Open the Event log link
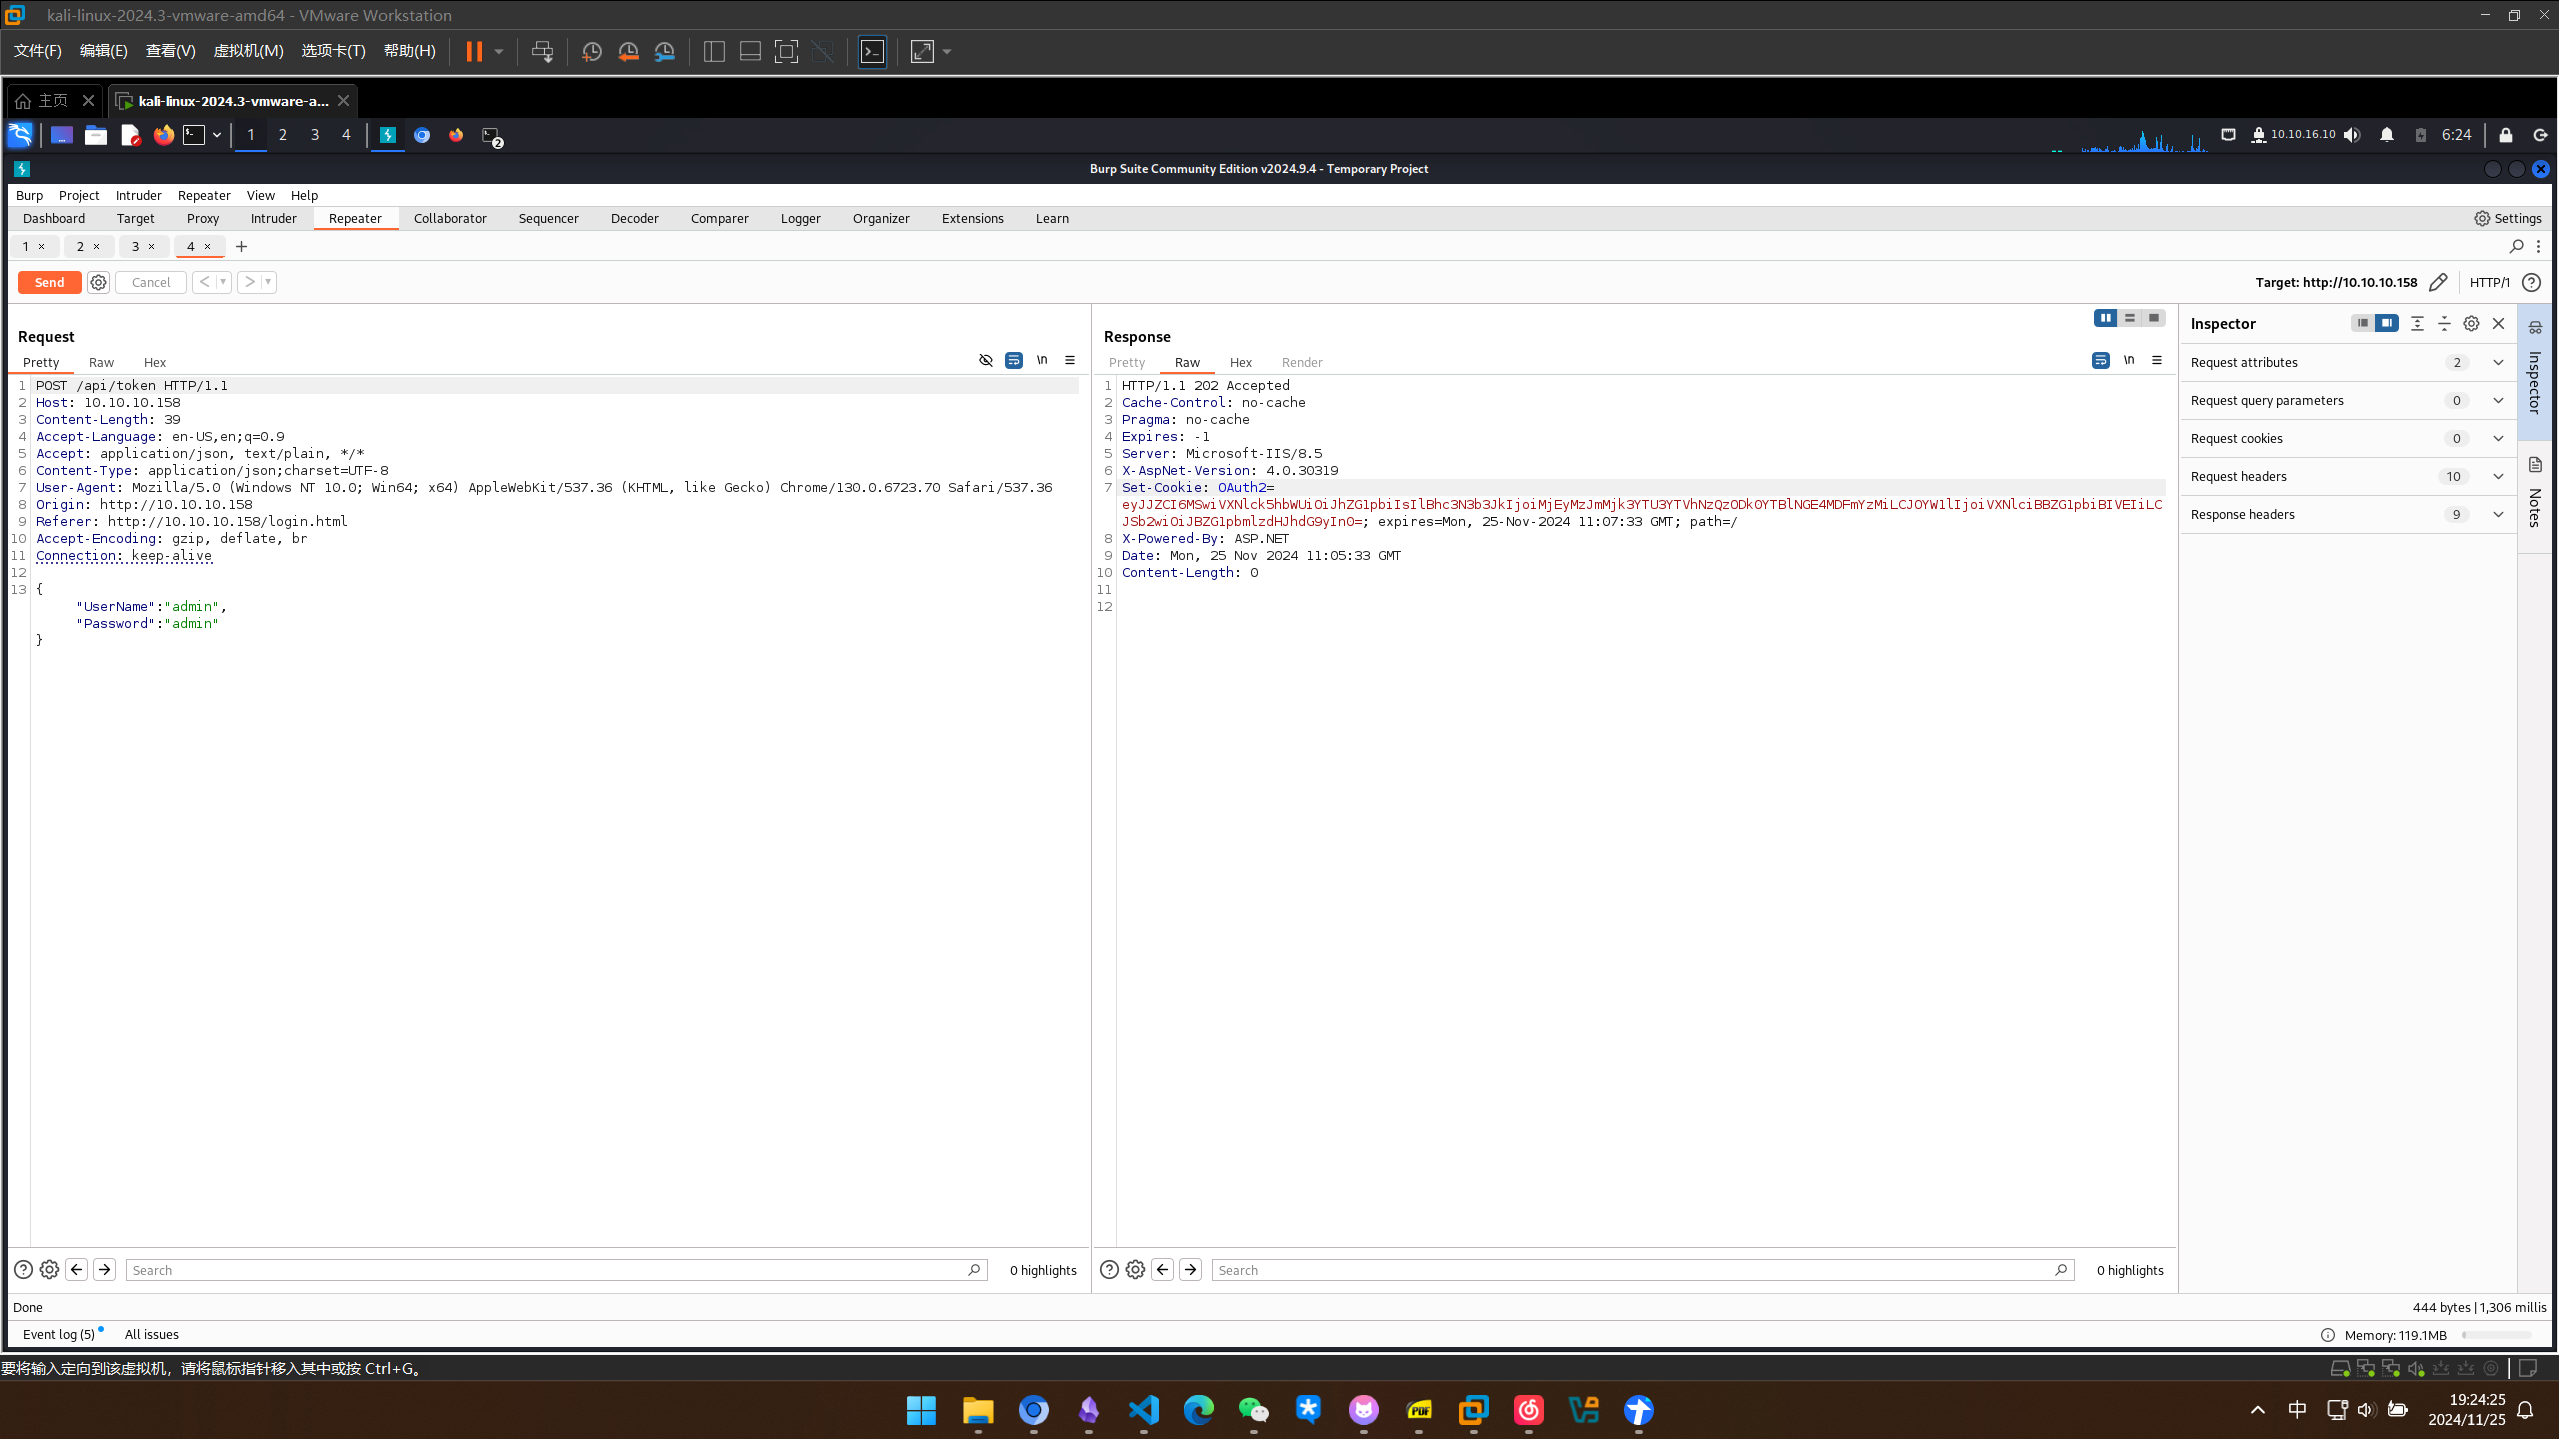 [x=58, y=1334]
